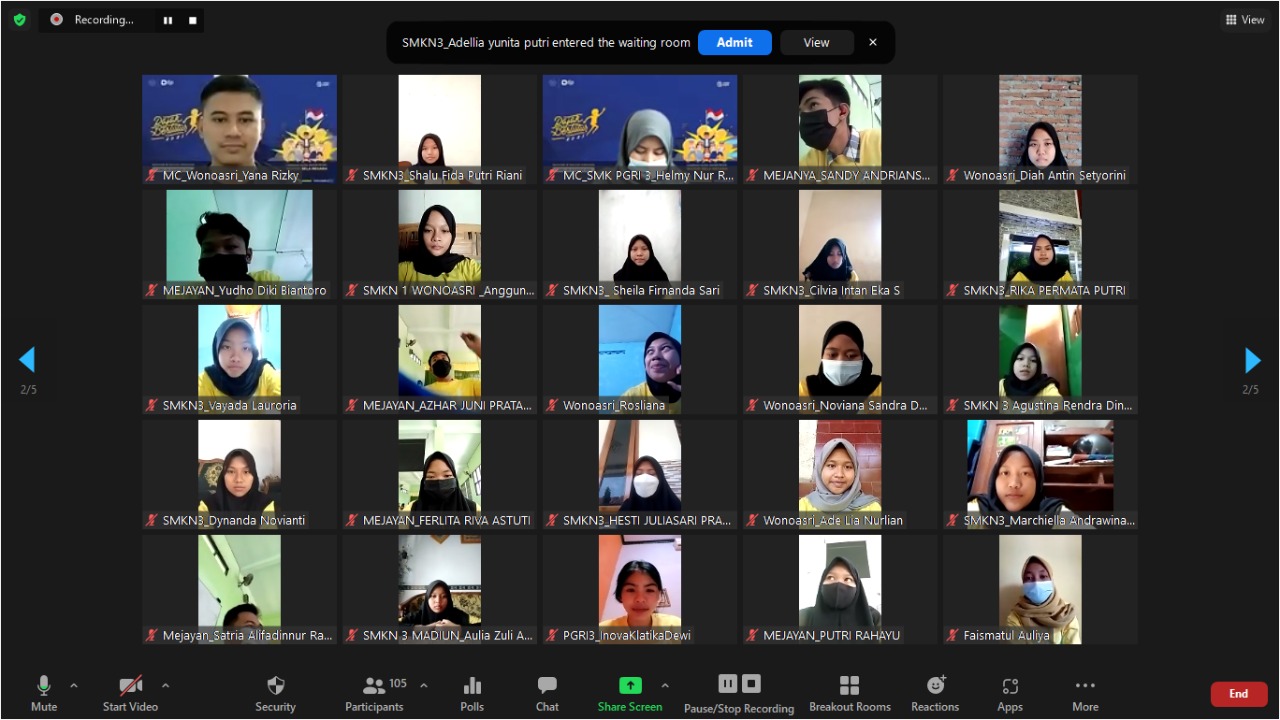The width and height of the screenshot is (1280, 720).
Task: Expand video options arrow beside Start Video
Action: tap(165, 686)
